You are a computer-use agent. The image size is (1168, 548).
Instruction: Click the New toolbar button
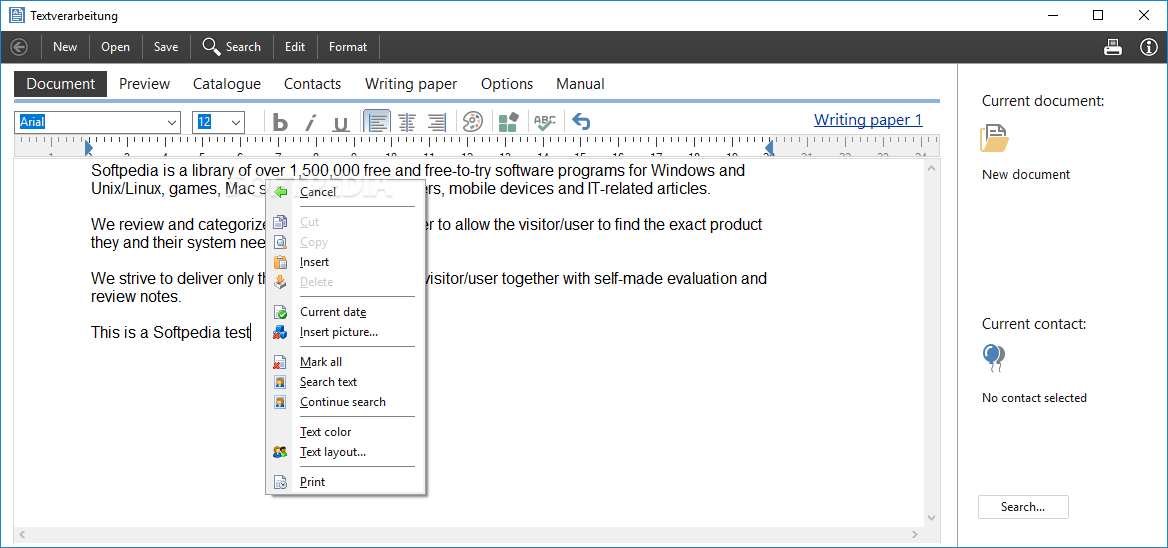click(x=65, y=47)
